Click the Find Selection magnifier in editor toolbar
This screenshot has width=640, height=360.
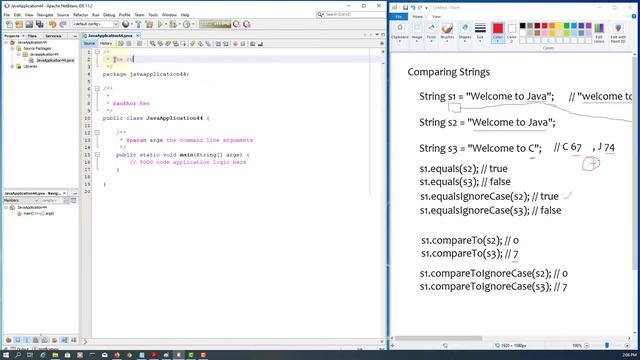coord(152,44)
